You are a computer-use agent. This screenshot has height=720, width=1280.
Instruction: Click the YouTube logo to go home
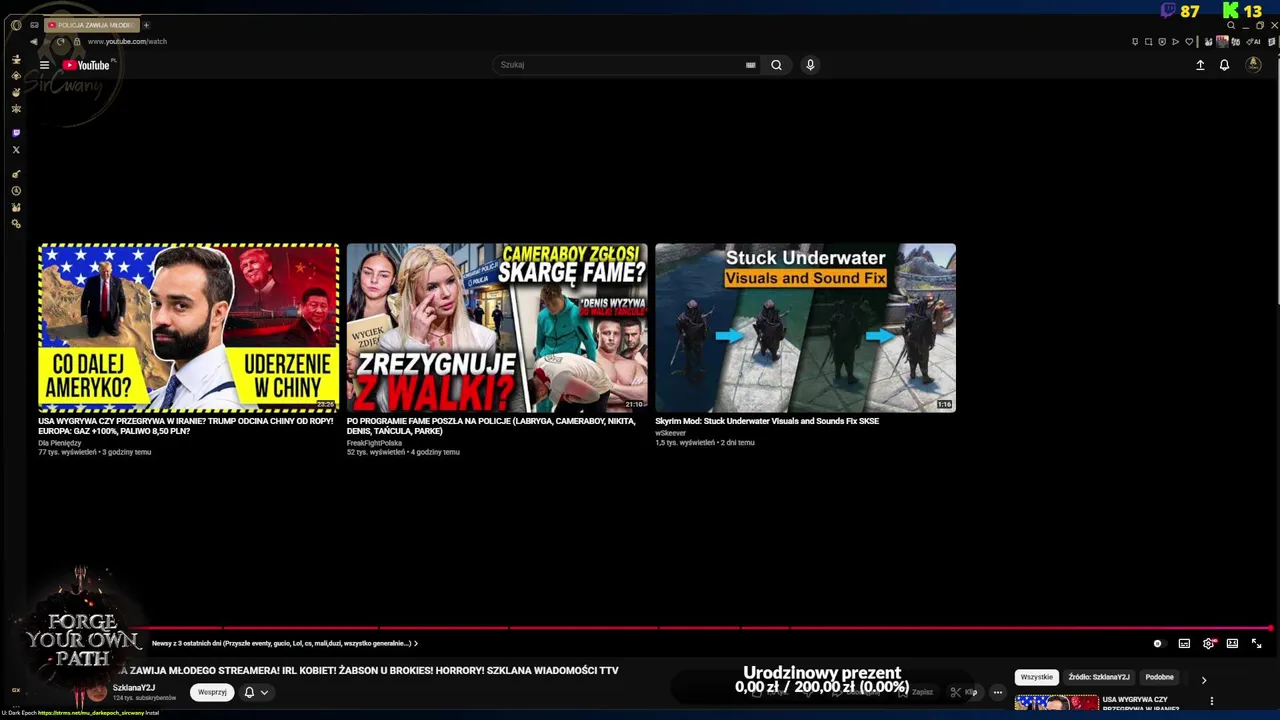[x=87, y=65]
